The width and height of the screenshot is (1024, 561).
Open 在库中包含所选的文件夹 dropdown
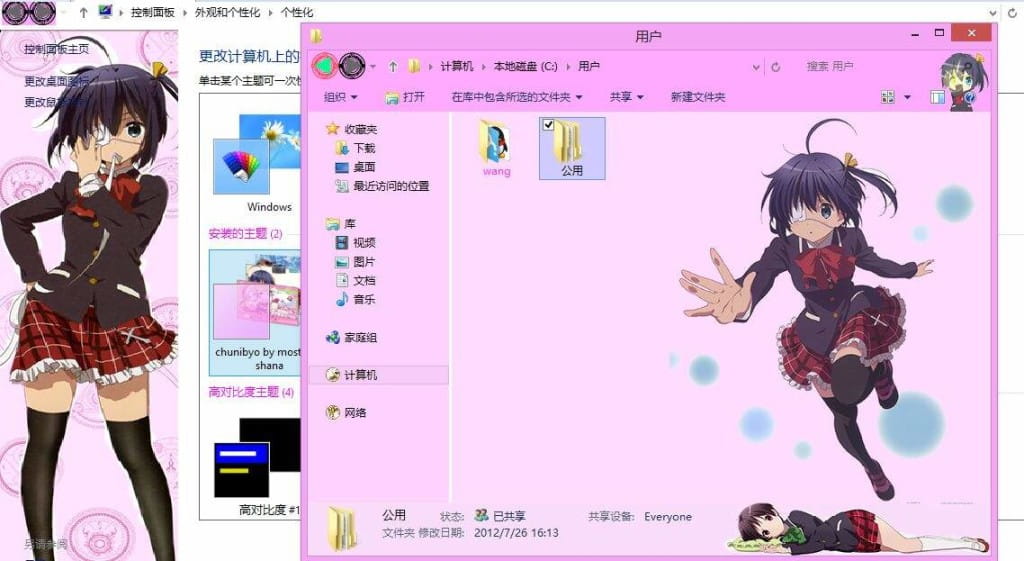(517, 97)
